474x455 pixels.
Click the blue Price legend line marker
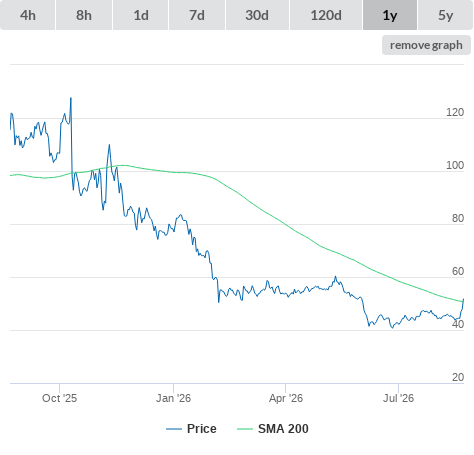tap(174, 429)
